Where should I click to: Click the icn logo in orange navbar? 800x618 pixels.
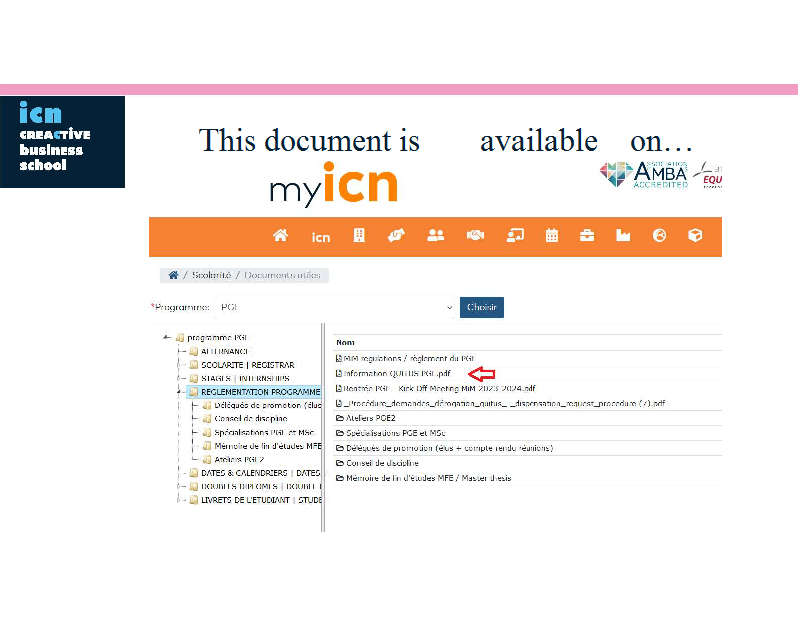coord(321,237)
